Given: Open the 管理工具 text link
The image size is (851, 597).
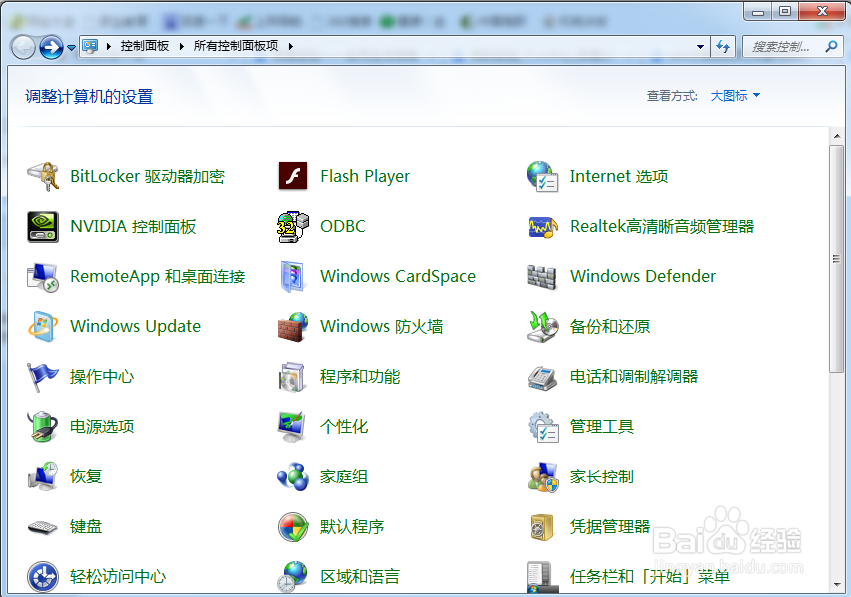Looking at the screenshot, I should point(602,427).
